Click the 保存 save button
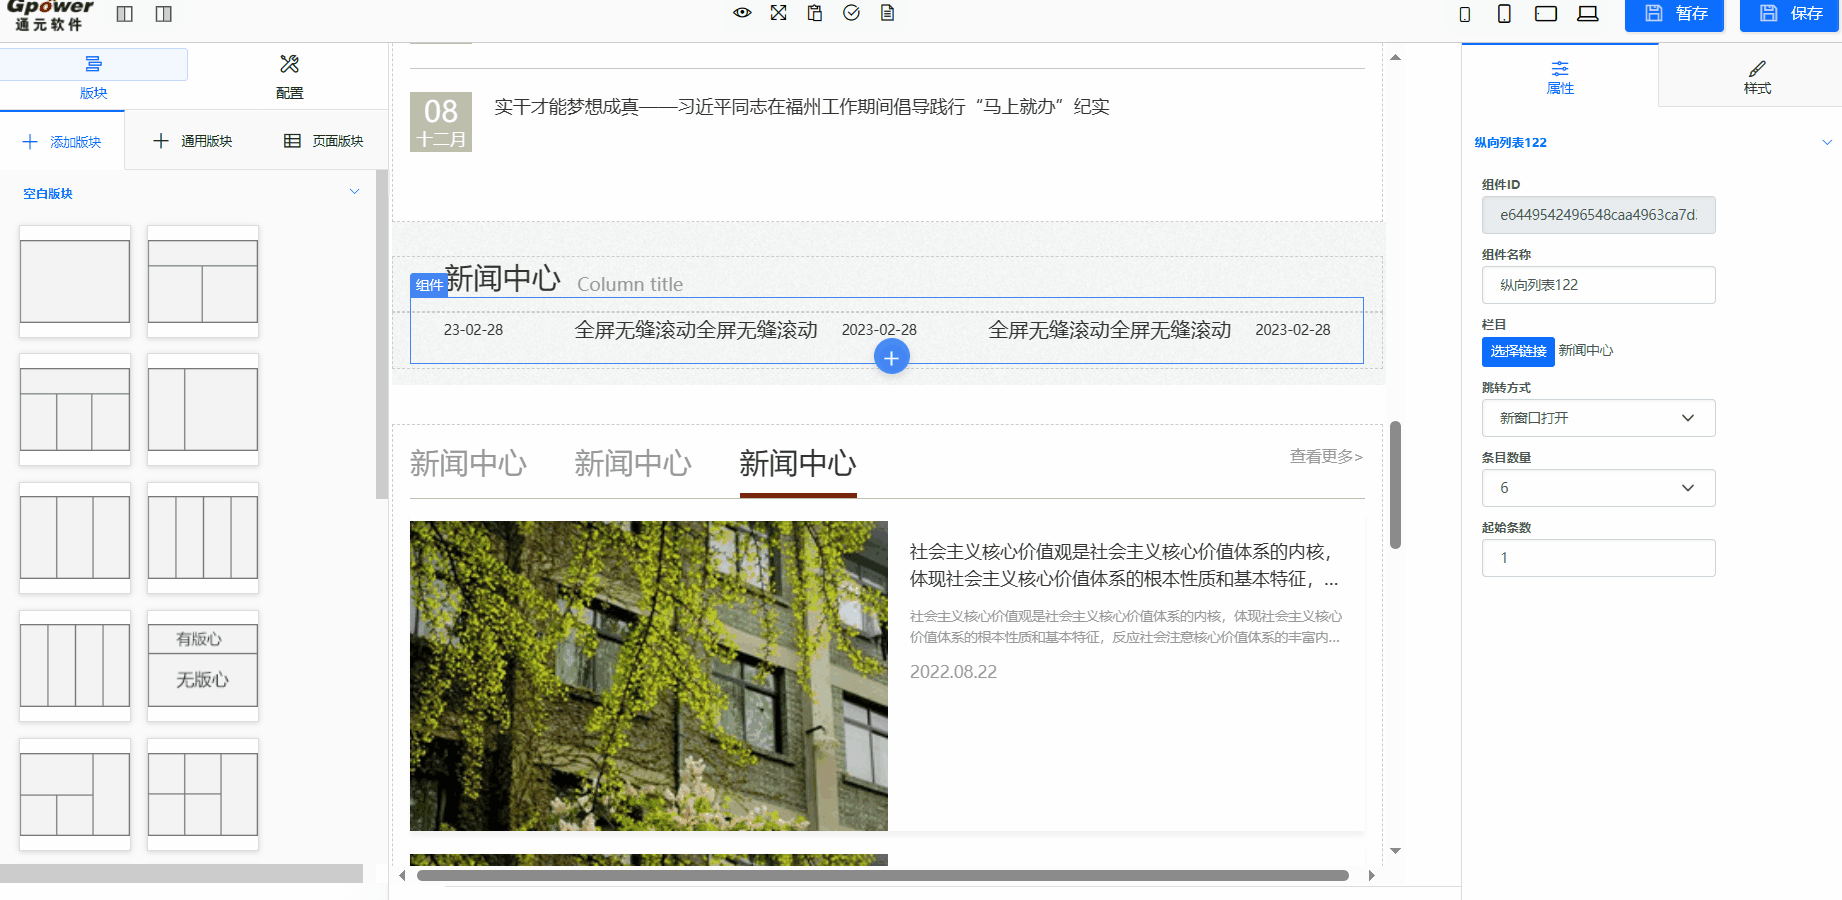The height and width of the screenshot is (900, 1842). (x=1790, y=14)
